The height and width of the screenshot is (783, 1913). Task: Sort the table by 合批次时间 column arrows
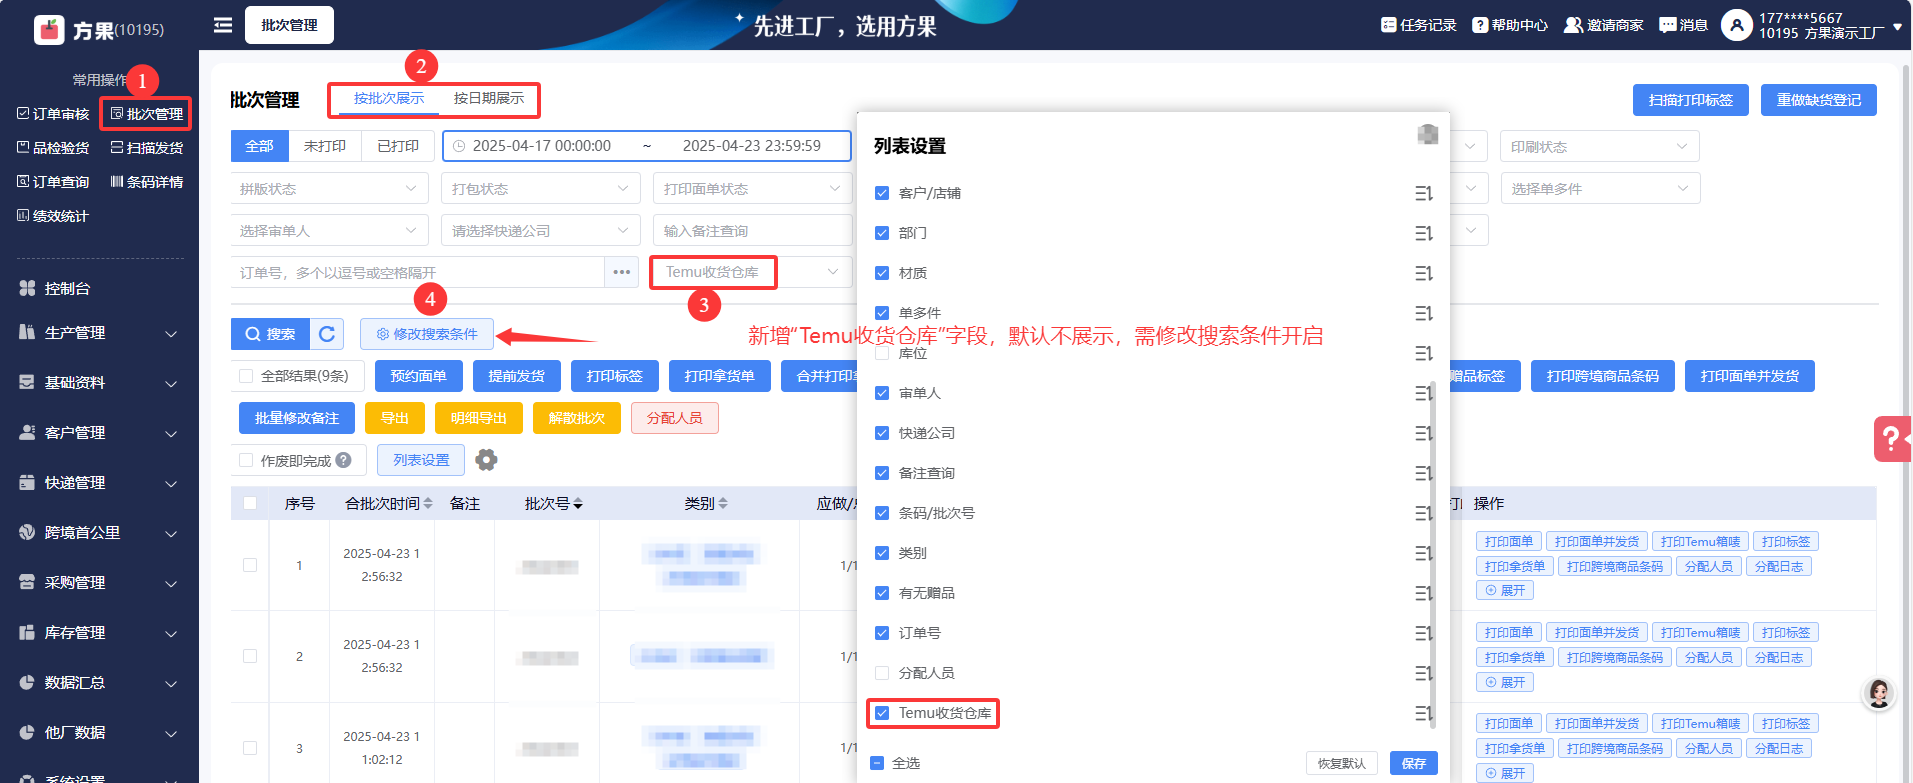pyautogui.click(x=428, y=504)
